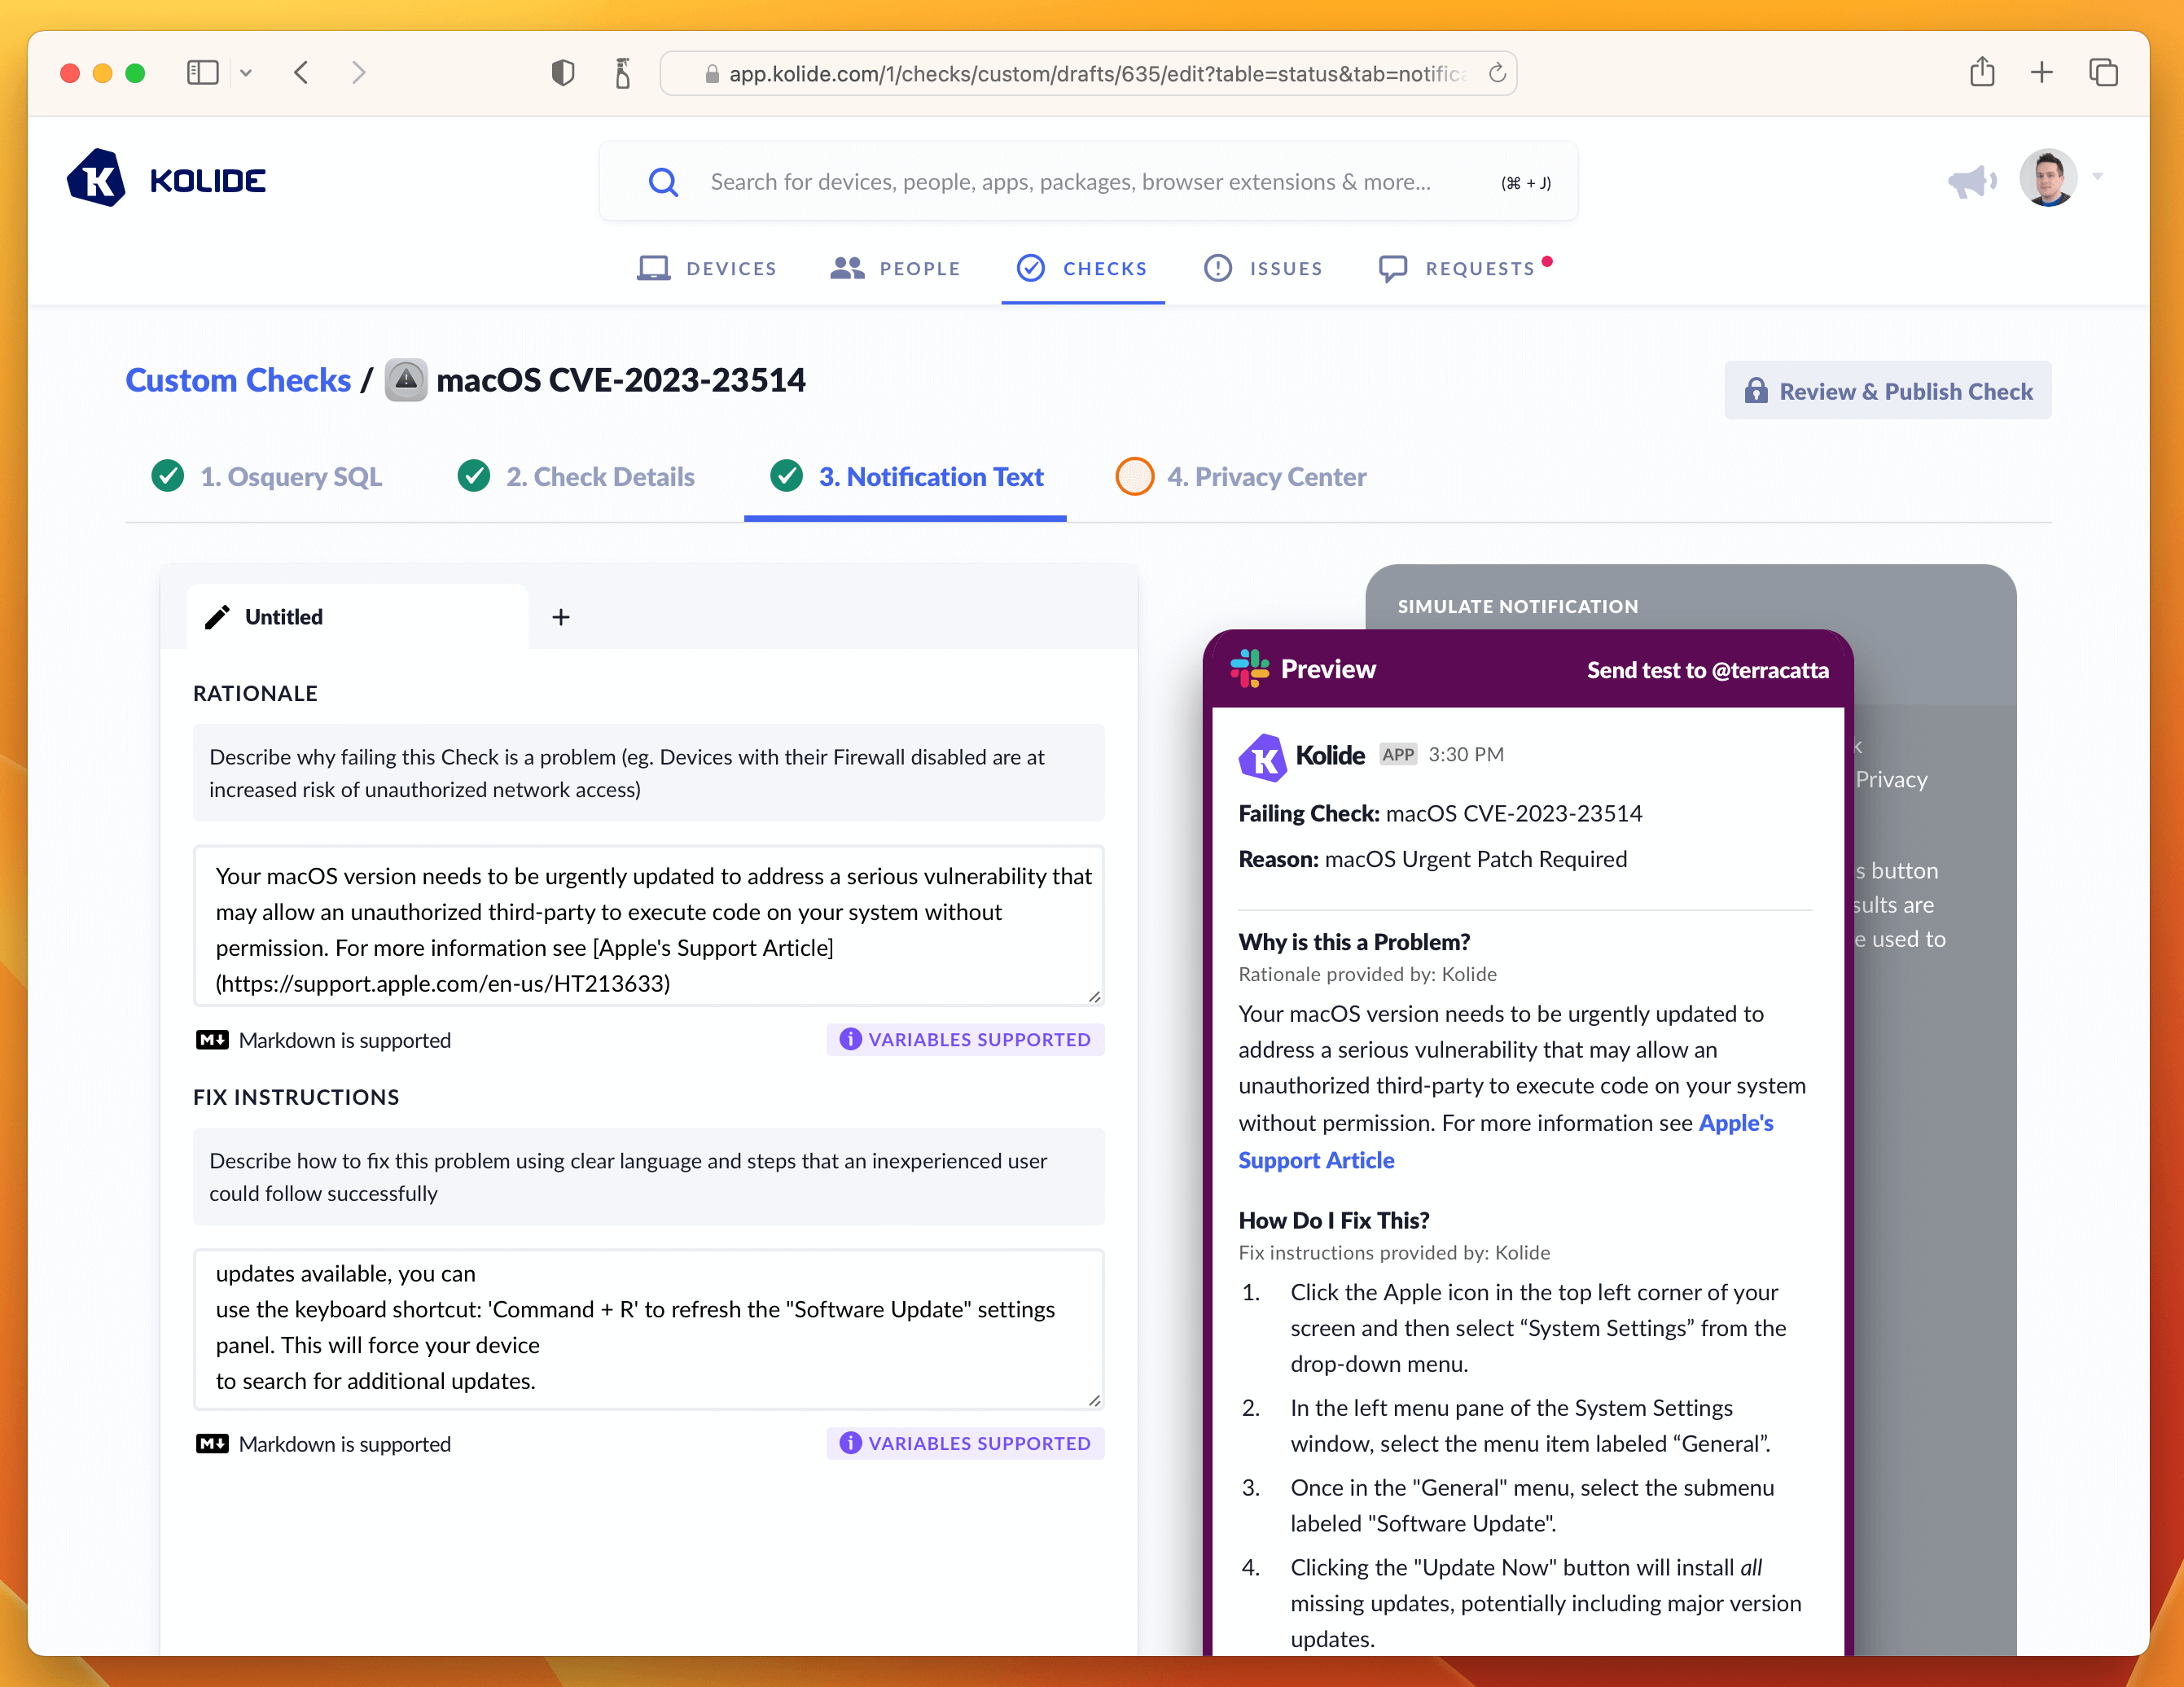This screenshot has height=1687, width=2184.
Task: Open the Custom Checks breadcrumb link
Action: [238, 381]
